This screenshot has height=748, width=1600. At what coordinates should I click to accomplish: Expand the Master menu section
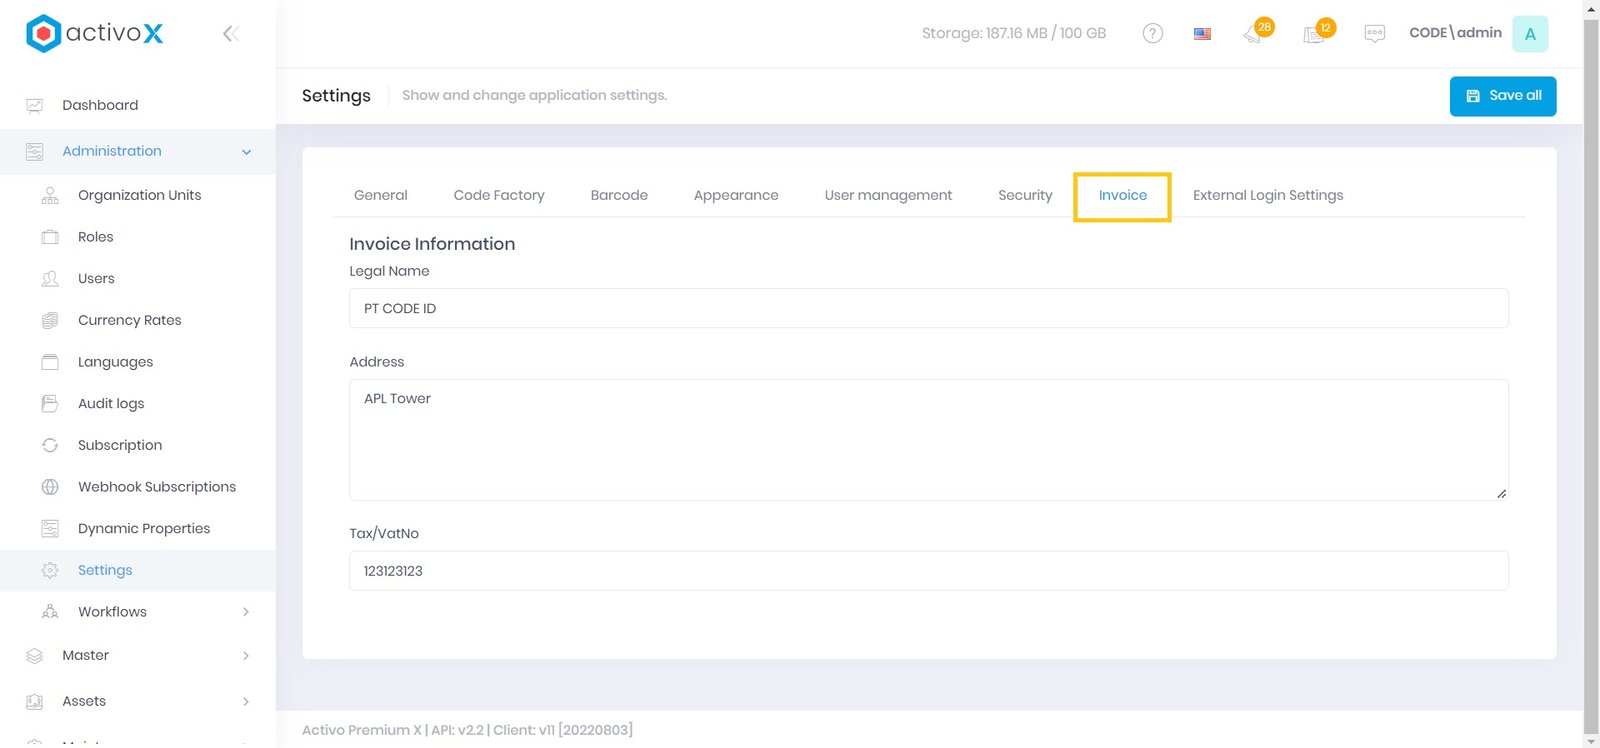[x=246, y=656]
